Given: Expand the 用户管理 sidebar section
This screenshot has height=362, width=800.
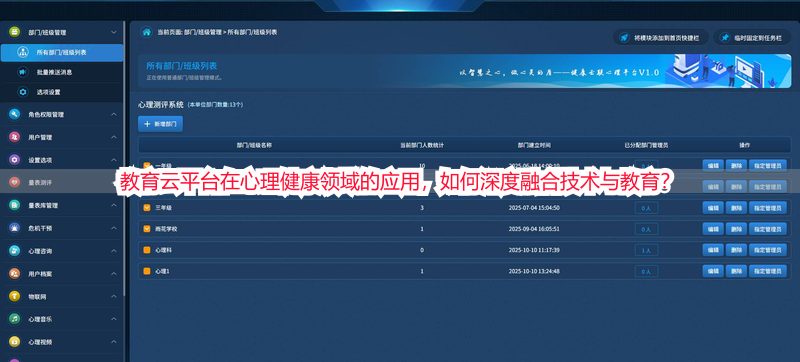Looking at the screenshot, I should coord(114,137).
